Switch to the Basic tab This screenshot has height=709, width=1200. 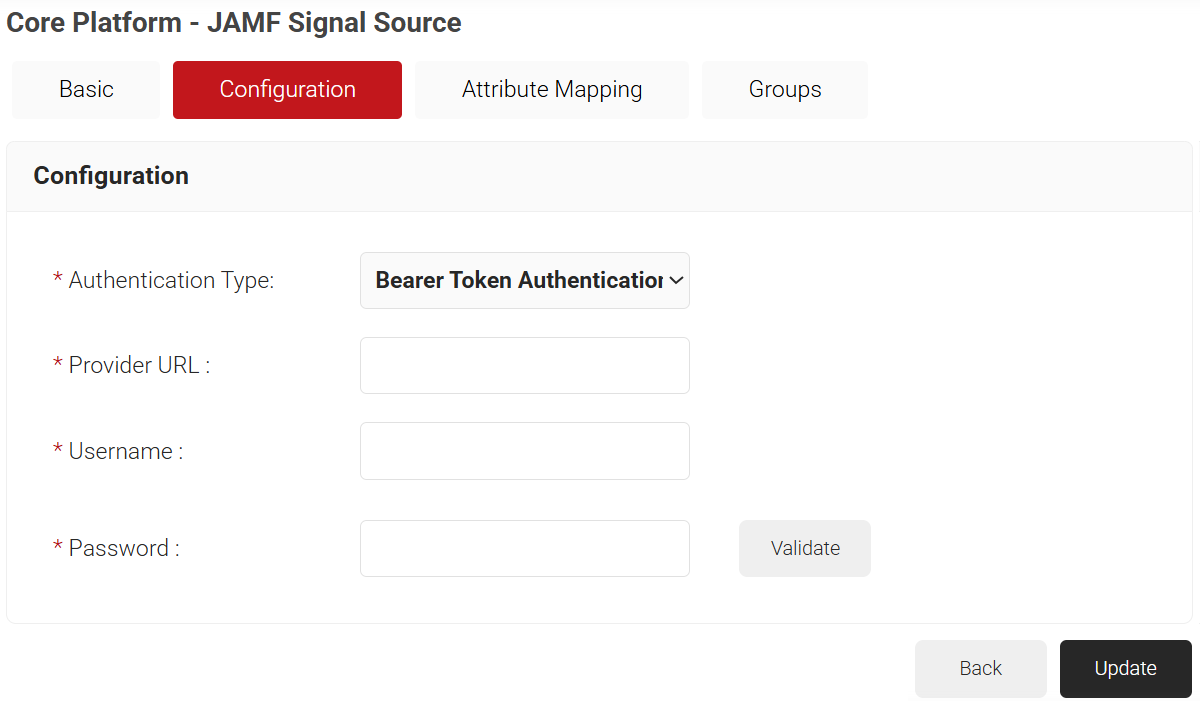86,90
